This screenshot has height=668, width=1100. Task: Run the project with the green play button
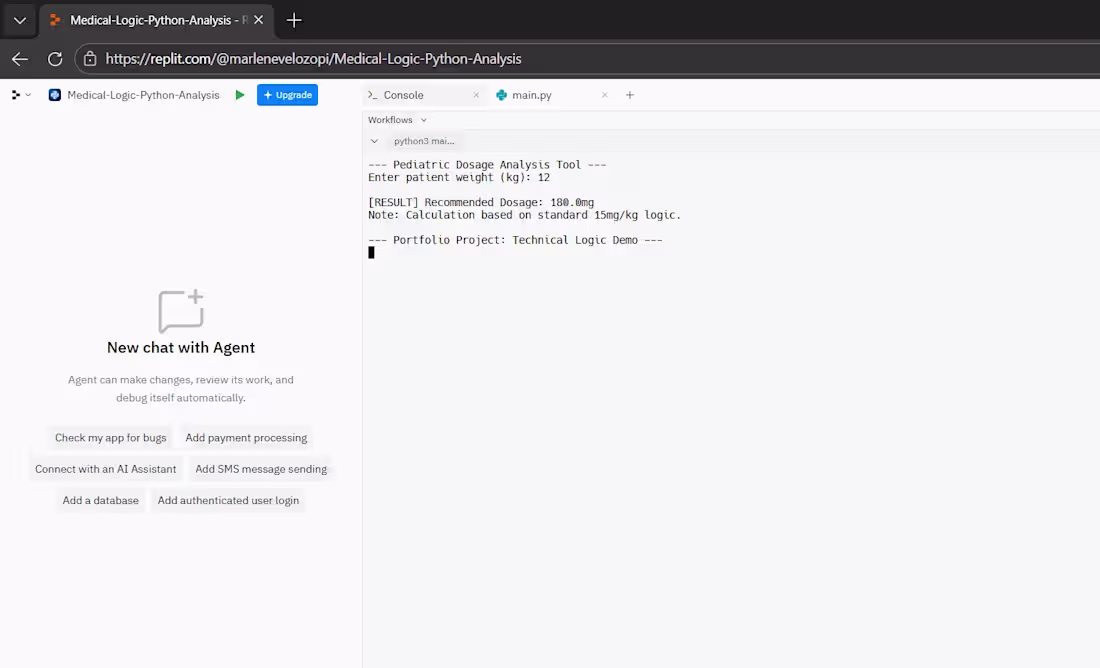[x=240, y=95]
